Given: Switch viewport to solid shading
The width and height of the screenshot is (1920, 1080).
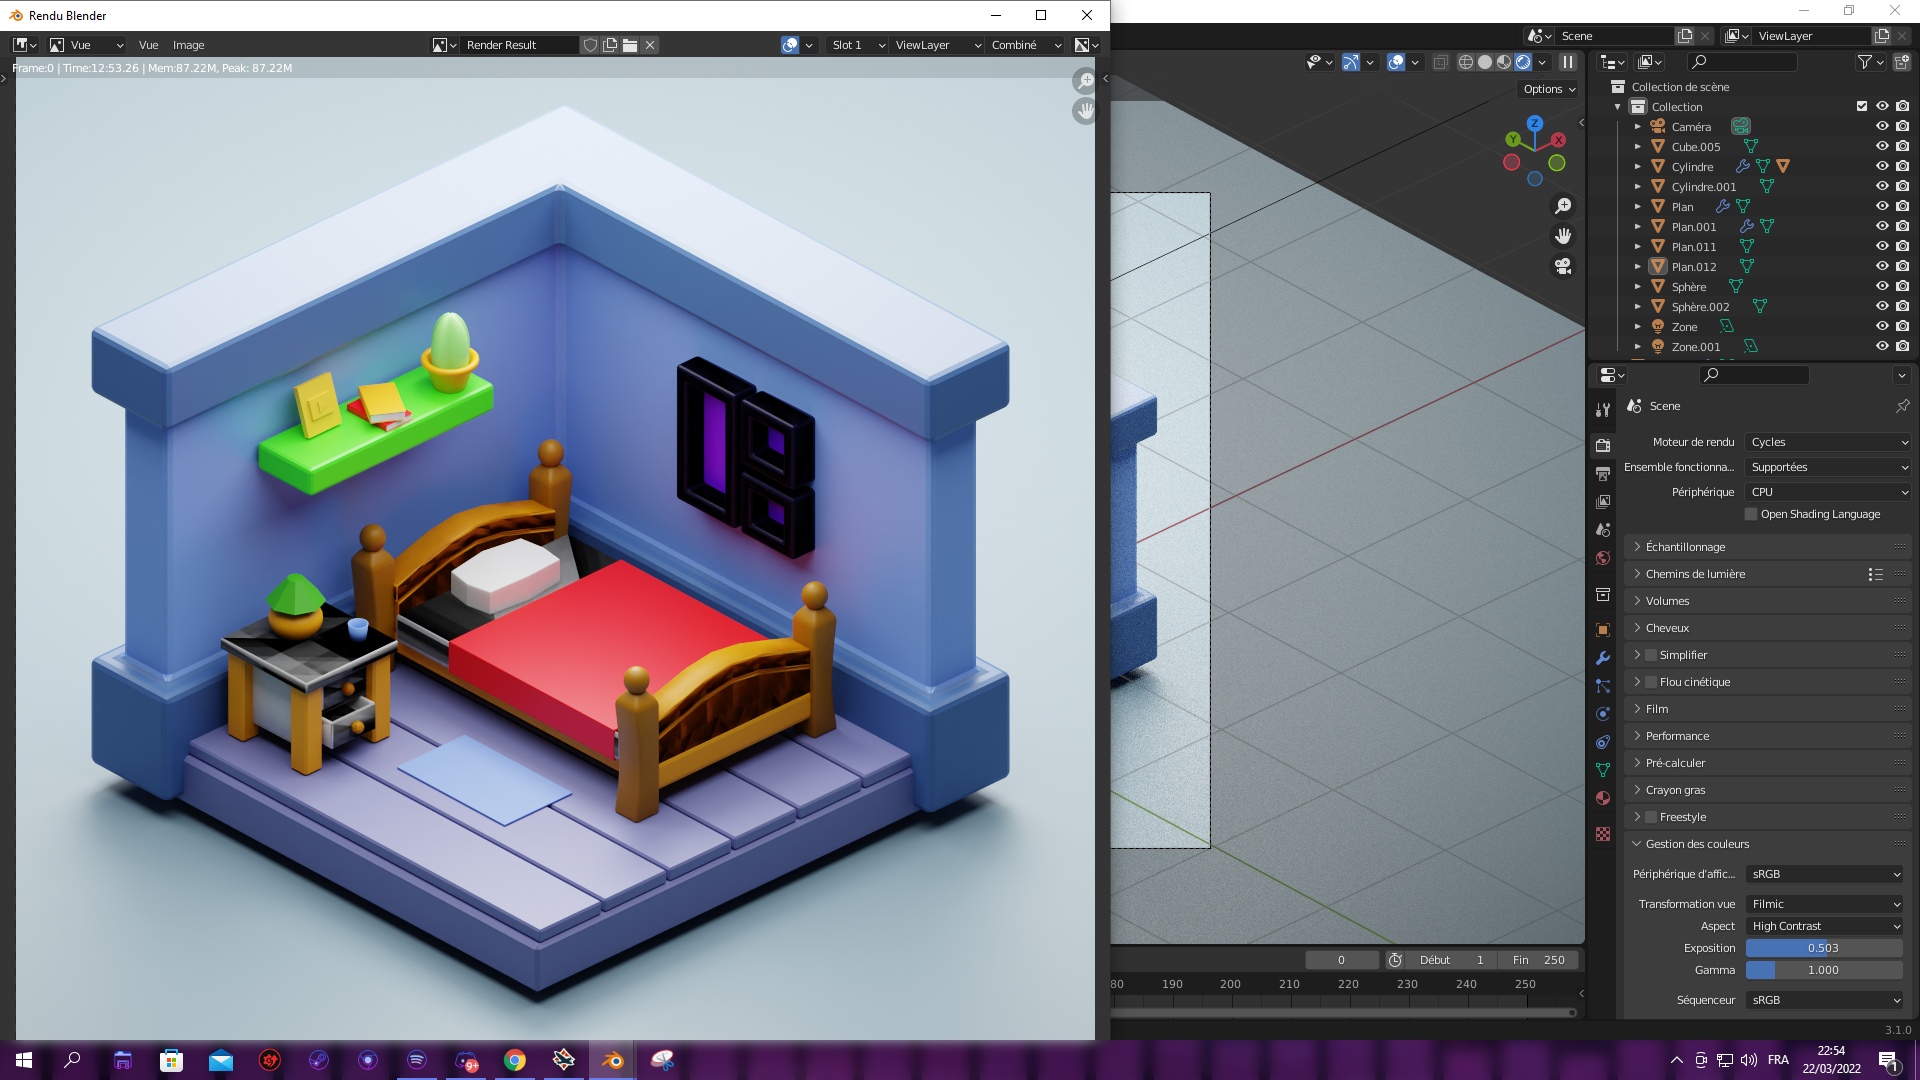Looking at the screenshot, I should tap(1485, 62).
